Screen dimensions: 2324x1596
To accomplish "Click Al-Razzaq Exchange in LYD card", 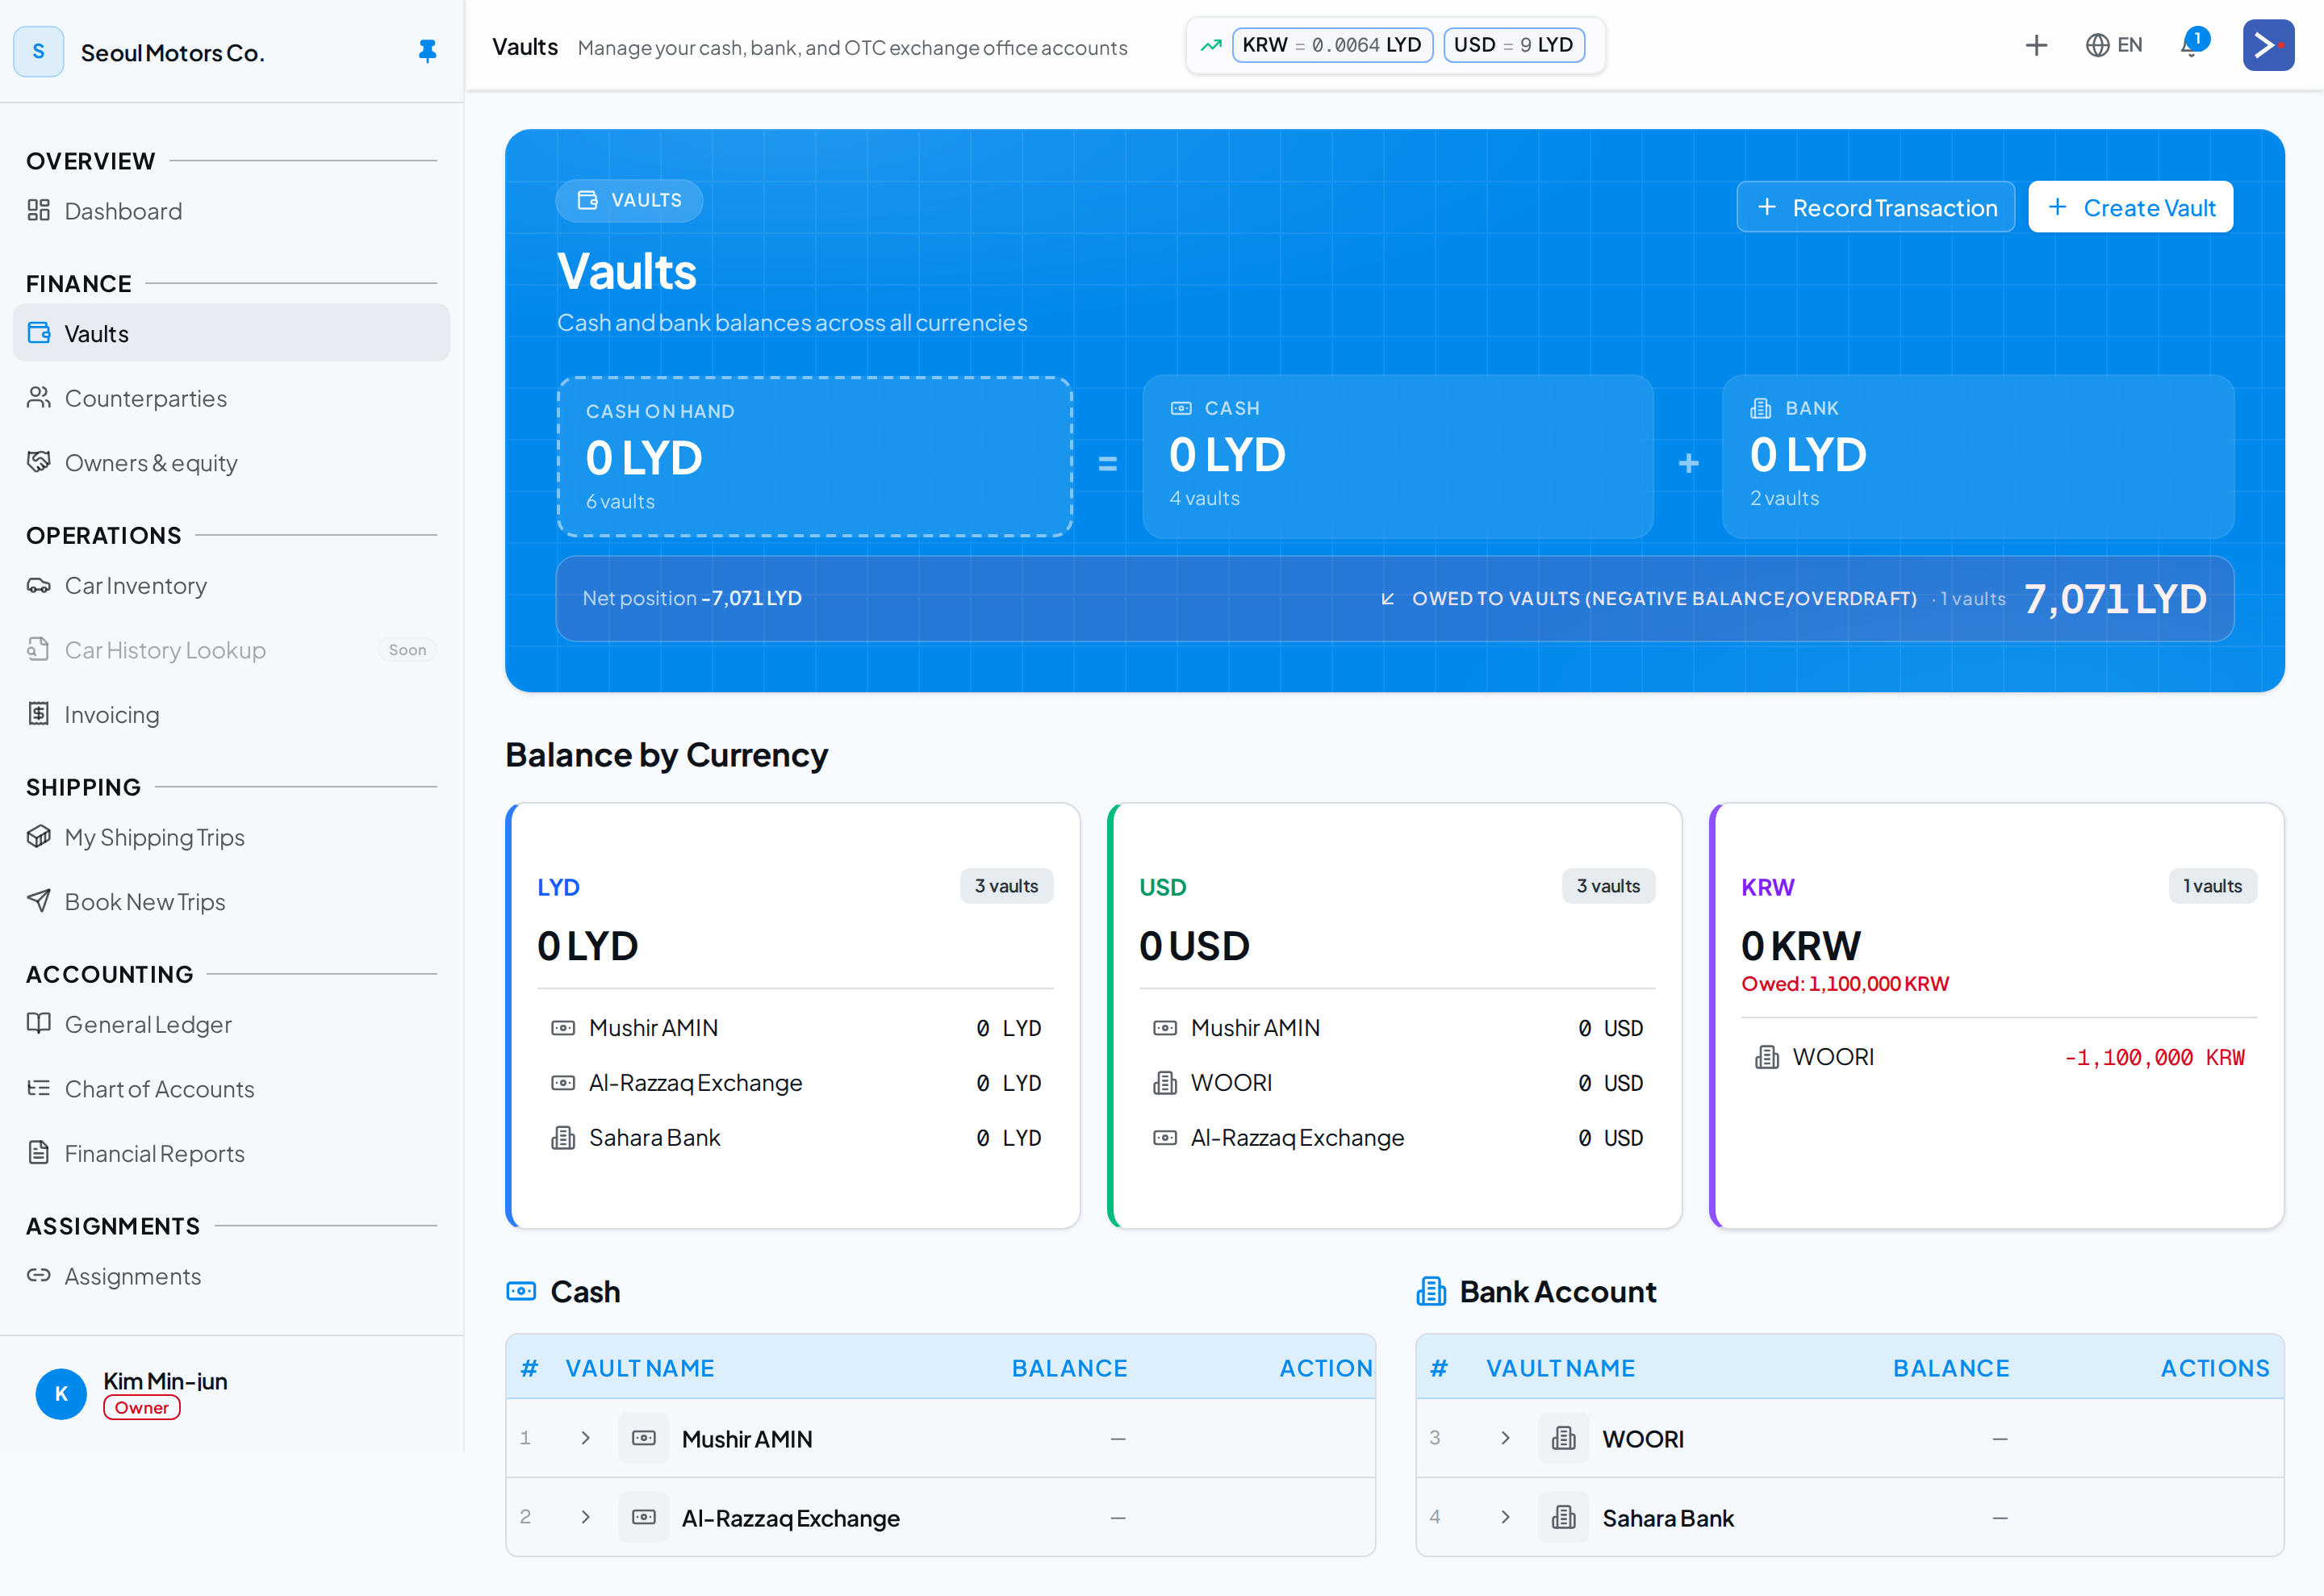I will point(695,1083).
